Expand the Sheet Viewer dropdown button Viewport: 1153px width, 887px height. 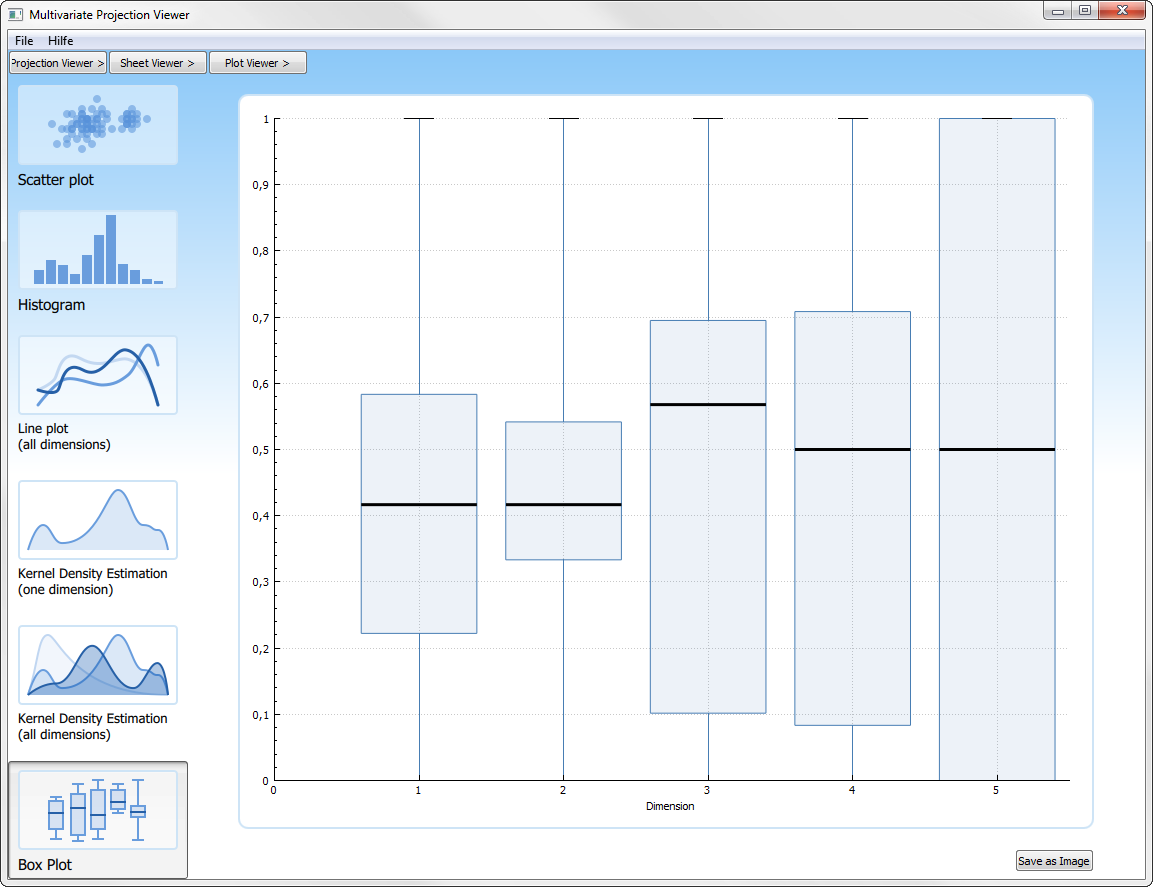pyautogui.click(x=158, y=63)
